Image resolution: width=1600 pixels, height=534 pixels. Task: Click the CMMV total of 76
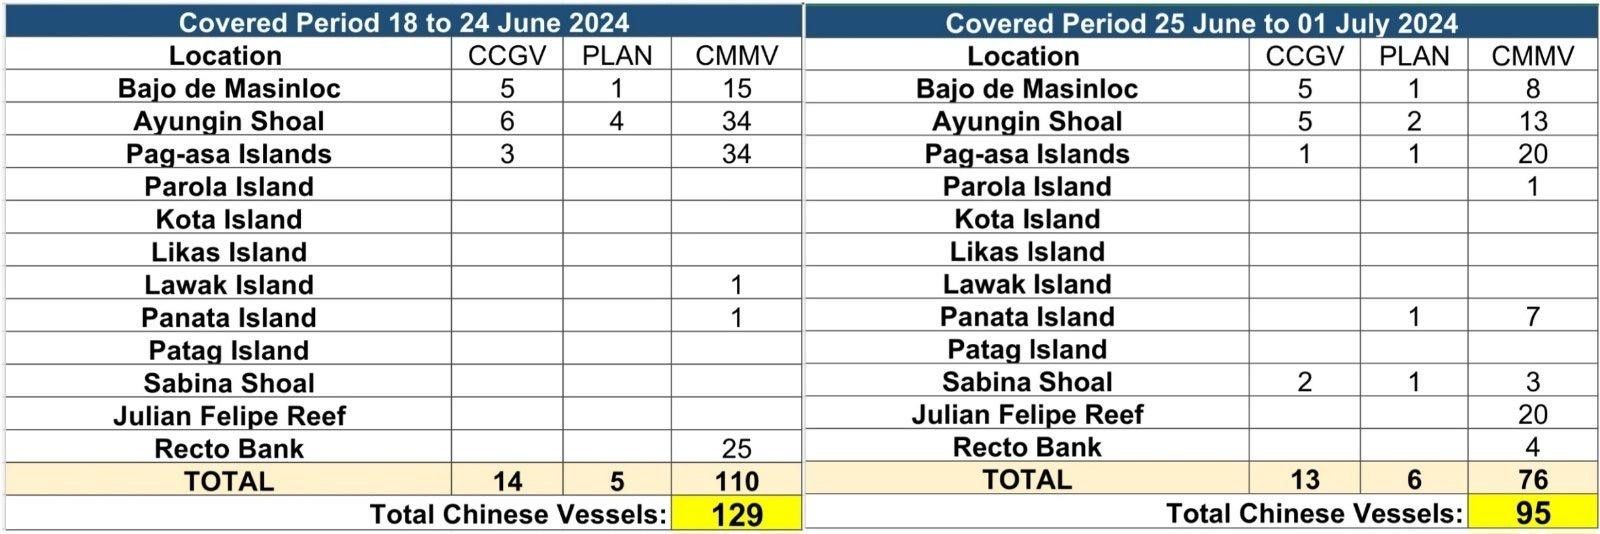point(1532,480)
